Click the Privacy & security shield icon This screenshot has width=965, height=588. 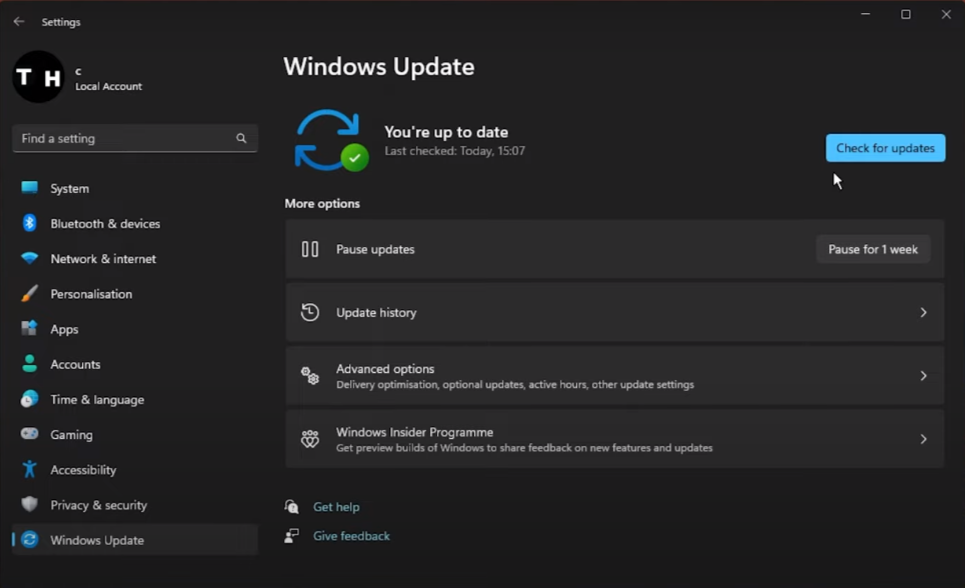(30, 504)
